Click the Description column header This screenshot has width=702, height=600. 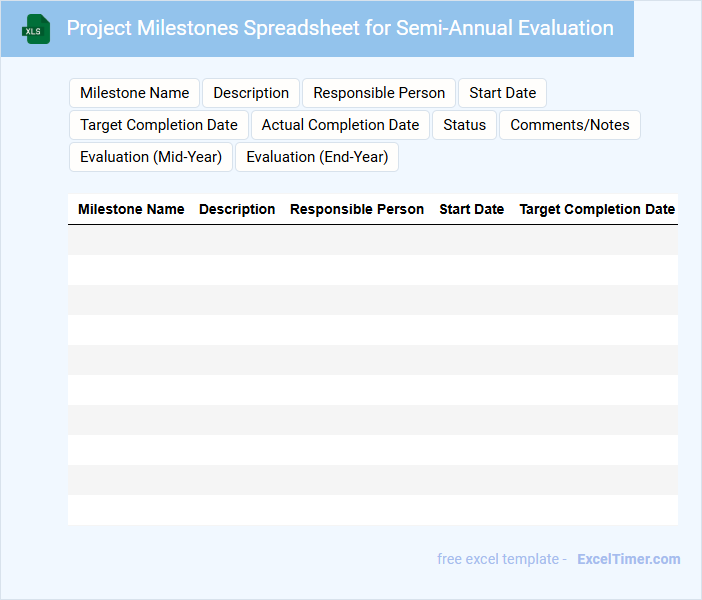237,209
